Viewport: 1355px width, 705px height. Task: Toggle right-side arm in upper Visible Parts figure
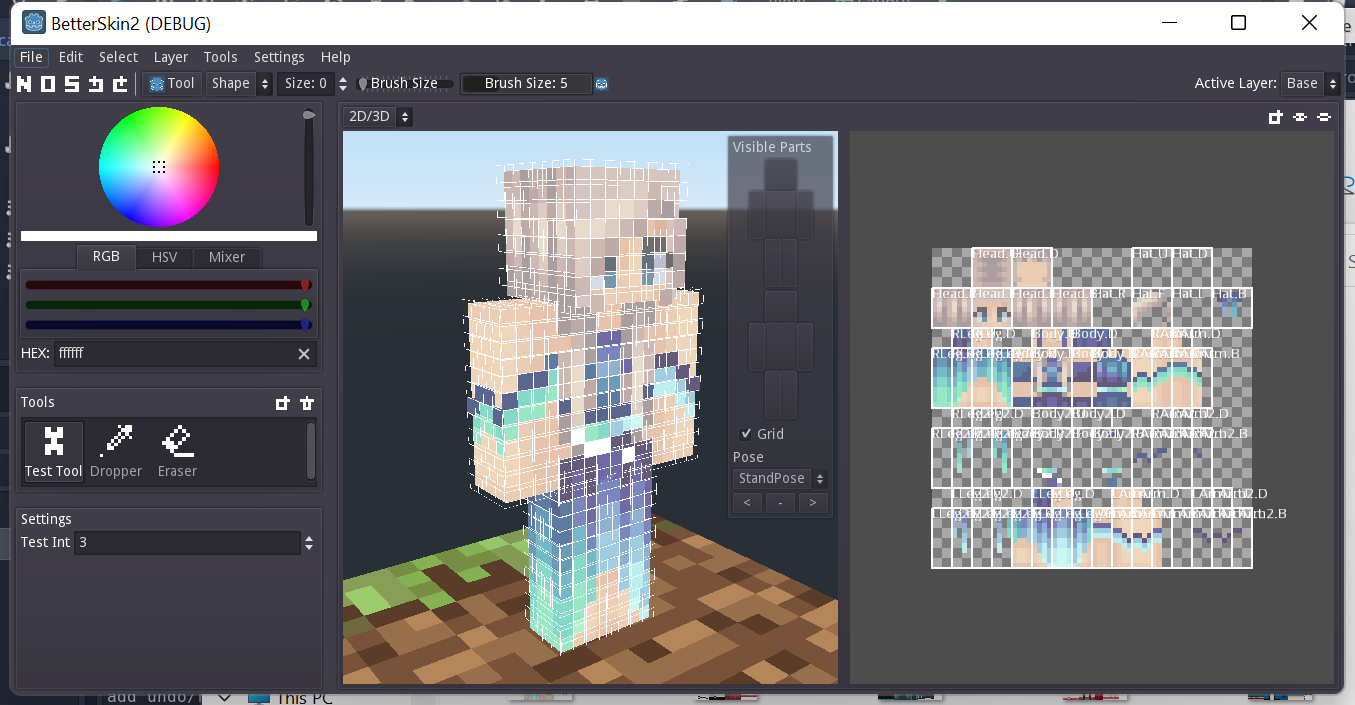[x=805, y=214]
